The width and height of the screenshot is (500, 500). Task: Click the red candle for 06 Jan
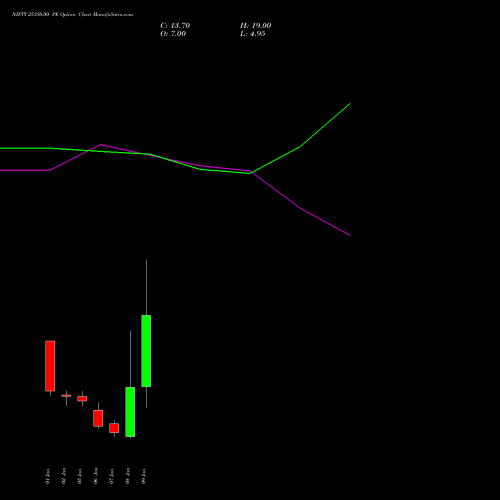[x=98, y=418]
